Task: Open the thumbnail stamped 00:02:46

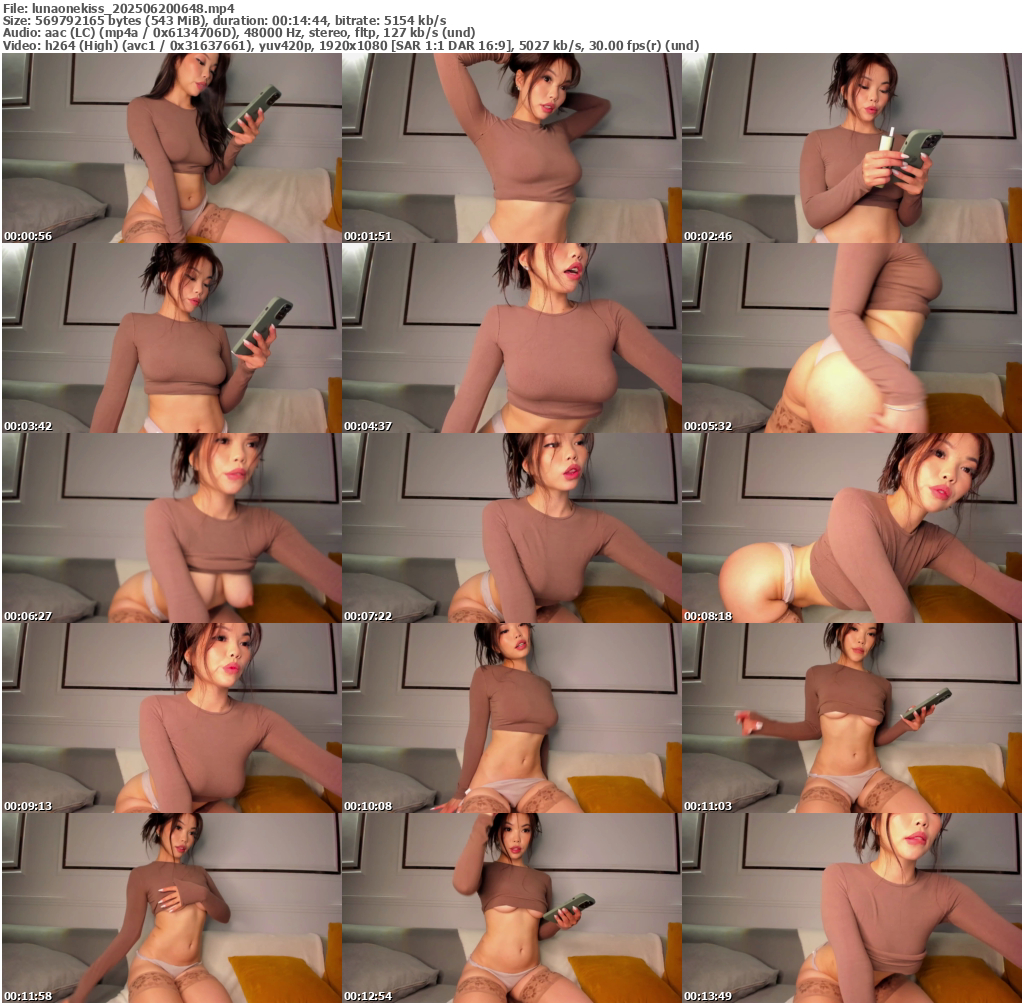Action: [851, 148]
